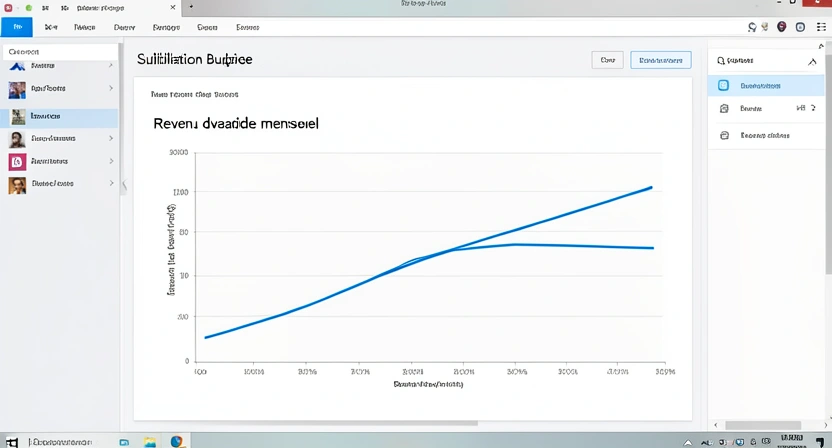Open the blue File tab
The height and width of the screenshot is (448, 832).
tap(17, 28)
